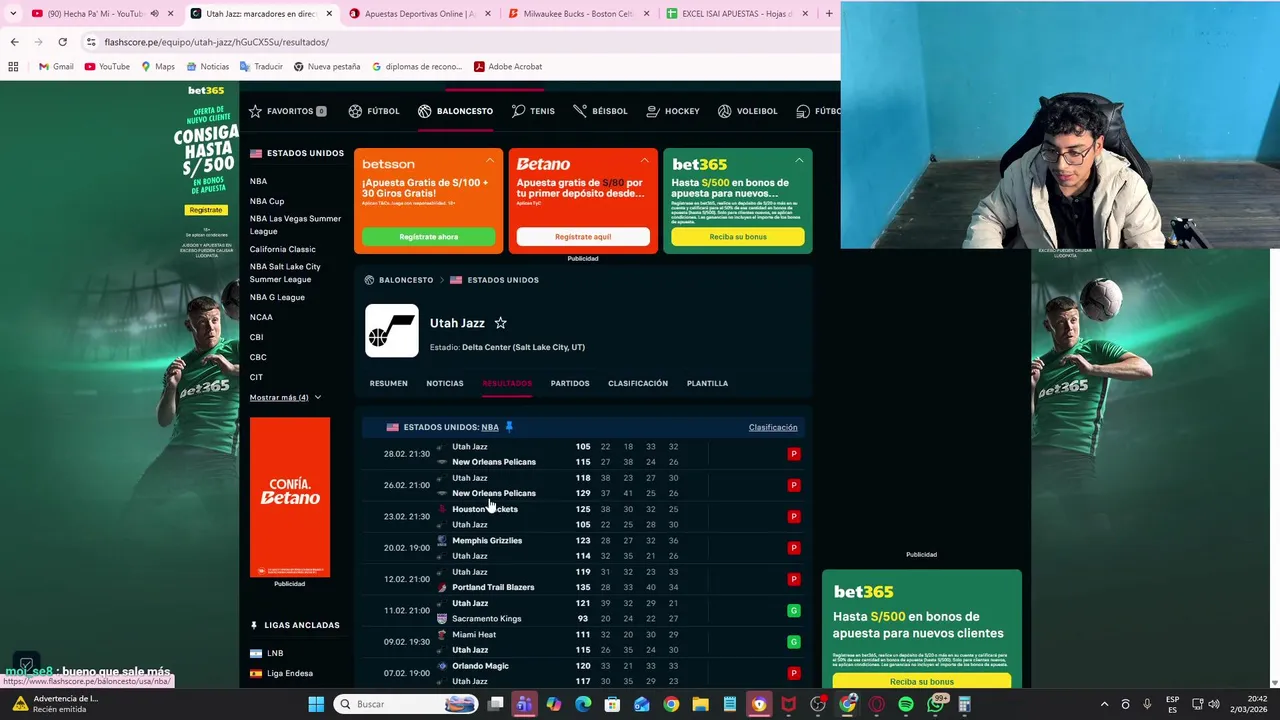Click the taskbar Buscar search box
Viewport: 1280px width, 720px height.
tap(405, 704)
